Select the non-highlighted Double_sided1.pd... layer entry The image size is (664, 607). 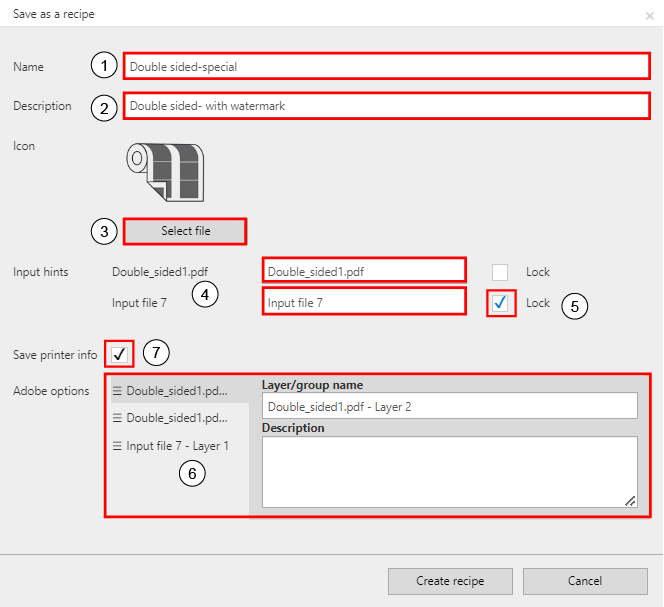pyautogui.click(x=177, y=418)
